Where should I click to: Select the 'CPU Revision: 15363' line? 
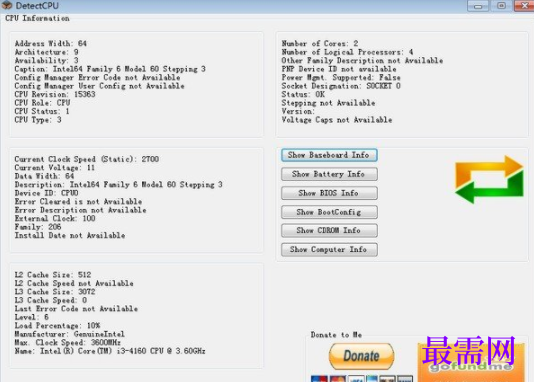[55, 94]
